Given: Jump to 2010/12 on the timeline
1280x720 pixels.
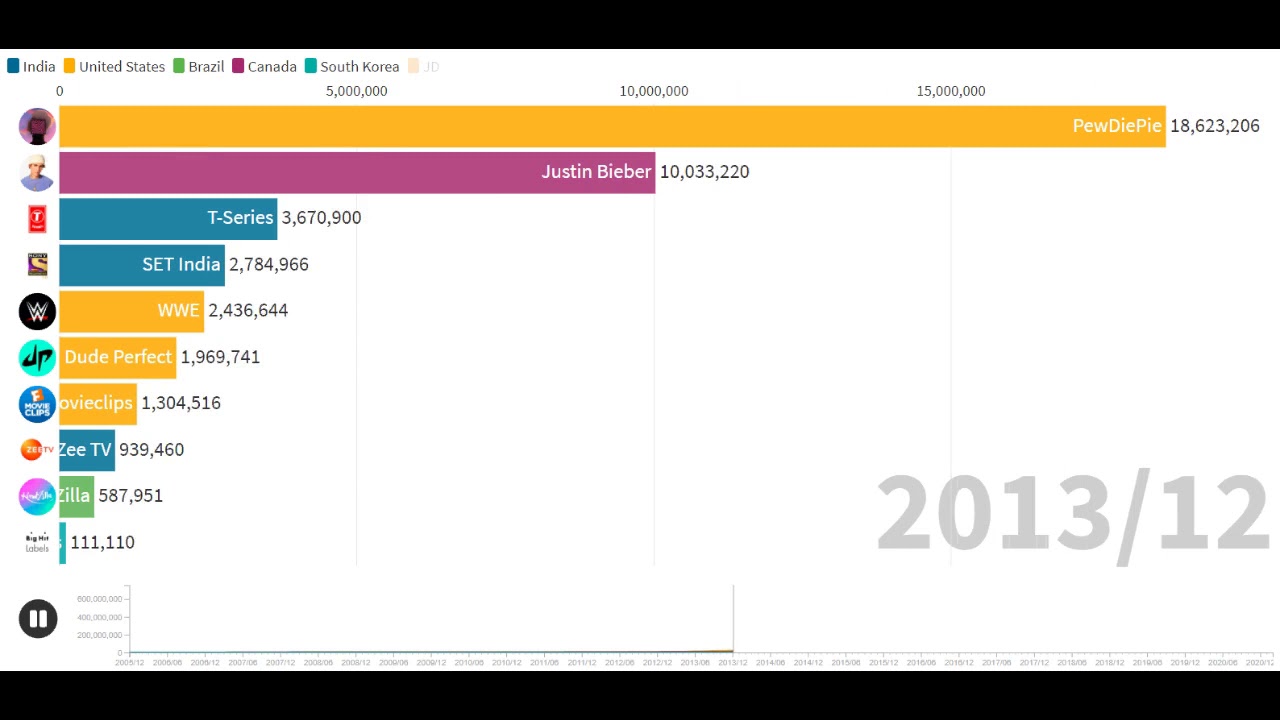Looking at the screenshot, I should point(507,662).
